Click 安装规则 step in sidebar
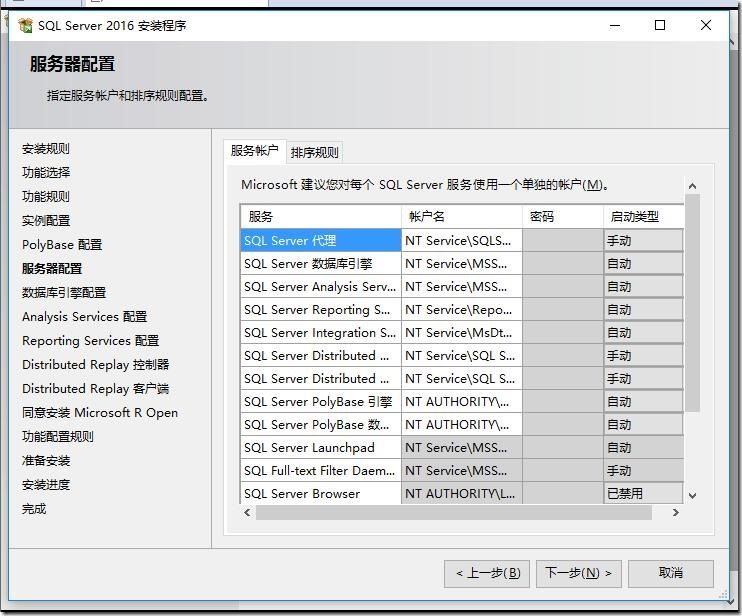The height and width of the screenshot is (616, 742). coord(46,149)
